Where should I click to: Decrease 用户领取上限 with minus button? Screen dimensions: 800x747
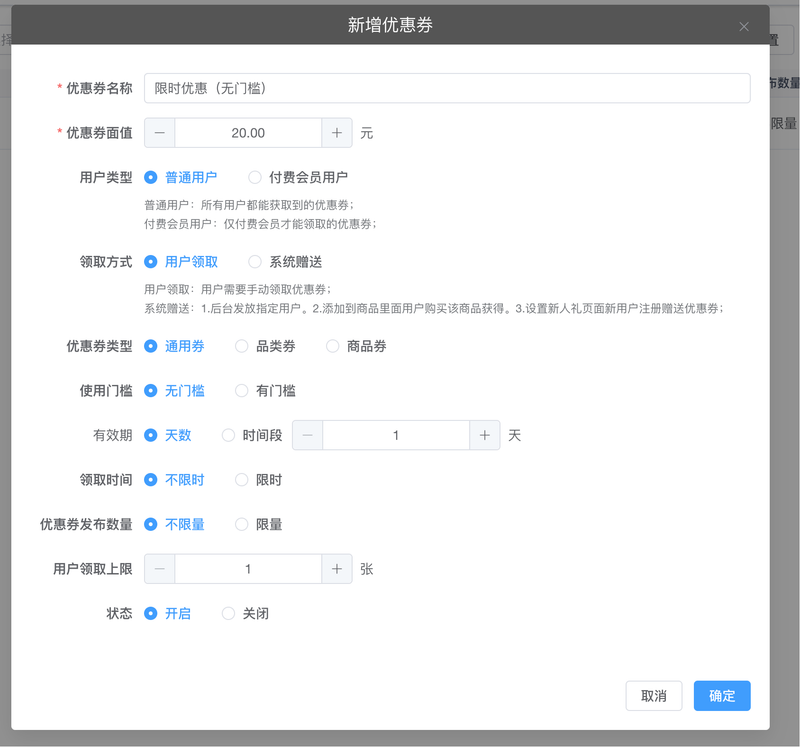(x=160, y=569)
